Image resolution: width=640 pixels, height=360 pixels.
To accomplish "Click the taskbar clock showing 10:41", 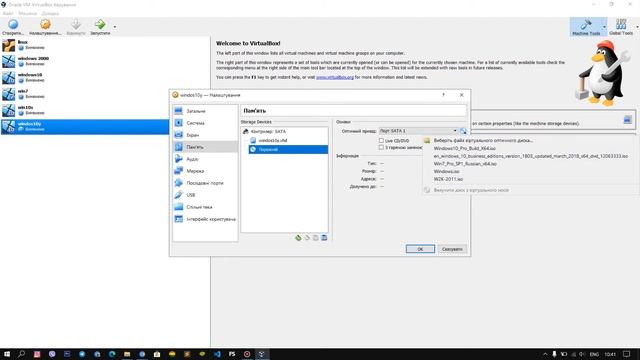I will click(x=610, y=354).
